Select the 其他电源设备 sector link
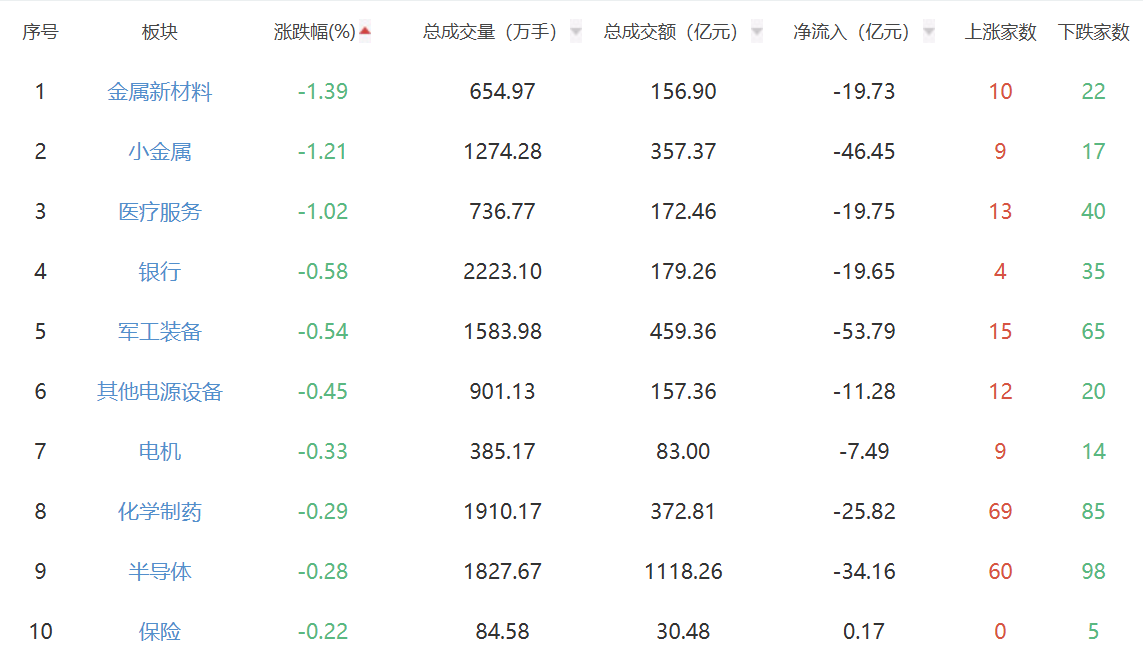 click(x=160, y=392)
